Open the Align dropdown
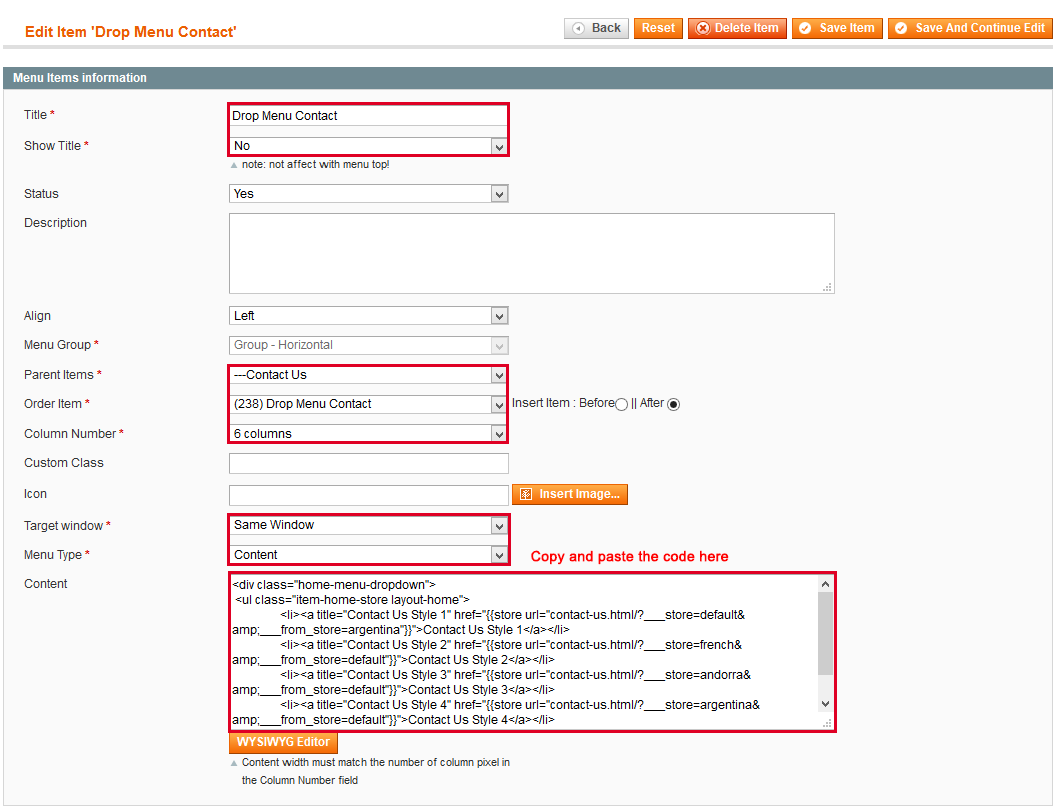 [368, 316]
